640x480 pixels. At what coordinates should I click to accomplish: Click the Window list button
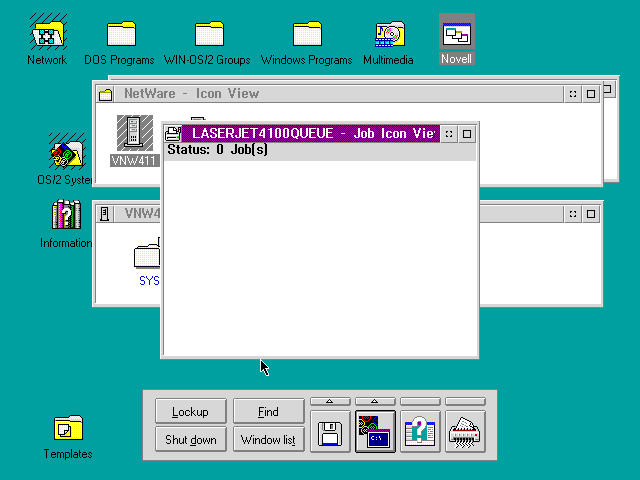pos(269,440)
